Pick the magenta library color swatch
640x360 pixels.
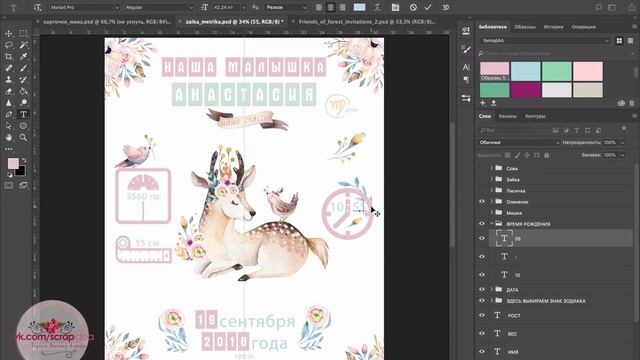pos(526,90)
